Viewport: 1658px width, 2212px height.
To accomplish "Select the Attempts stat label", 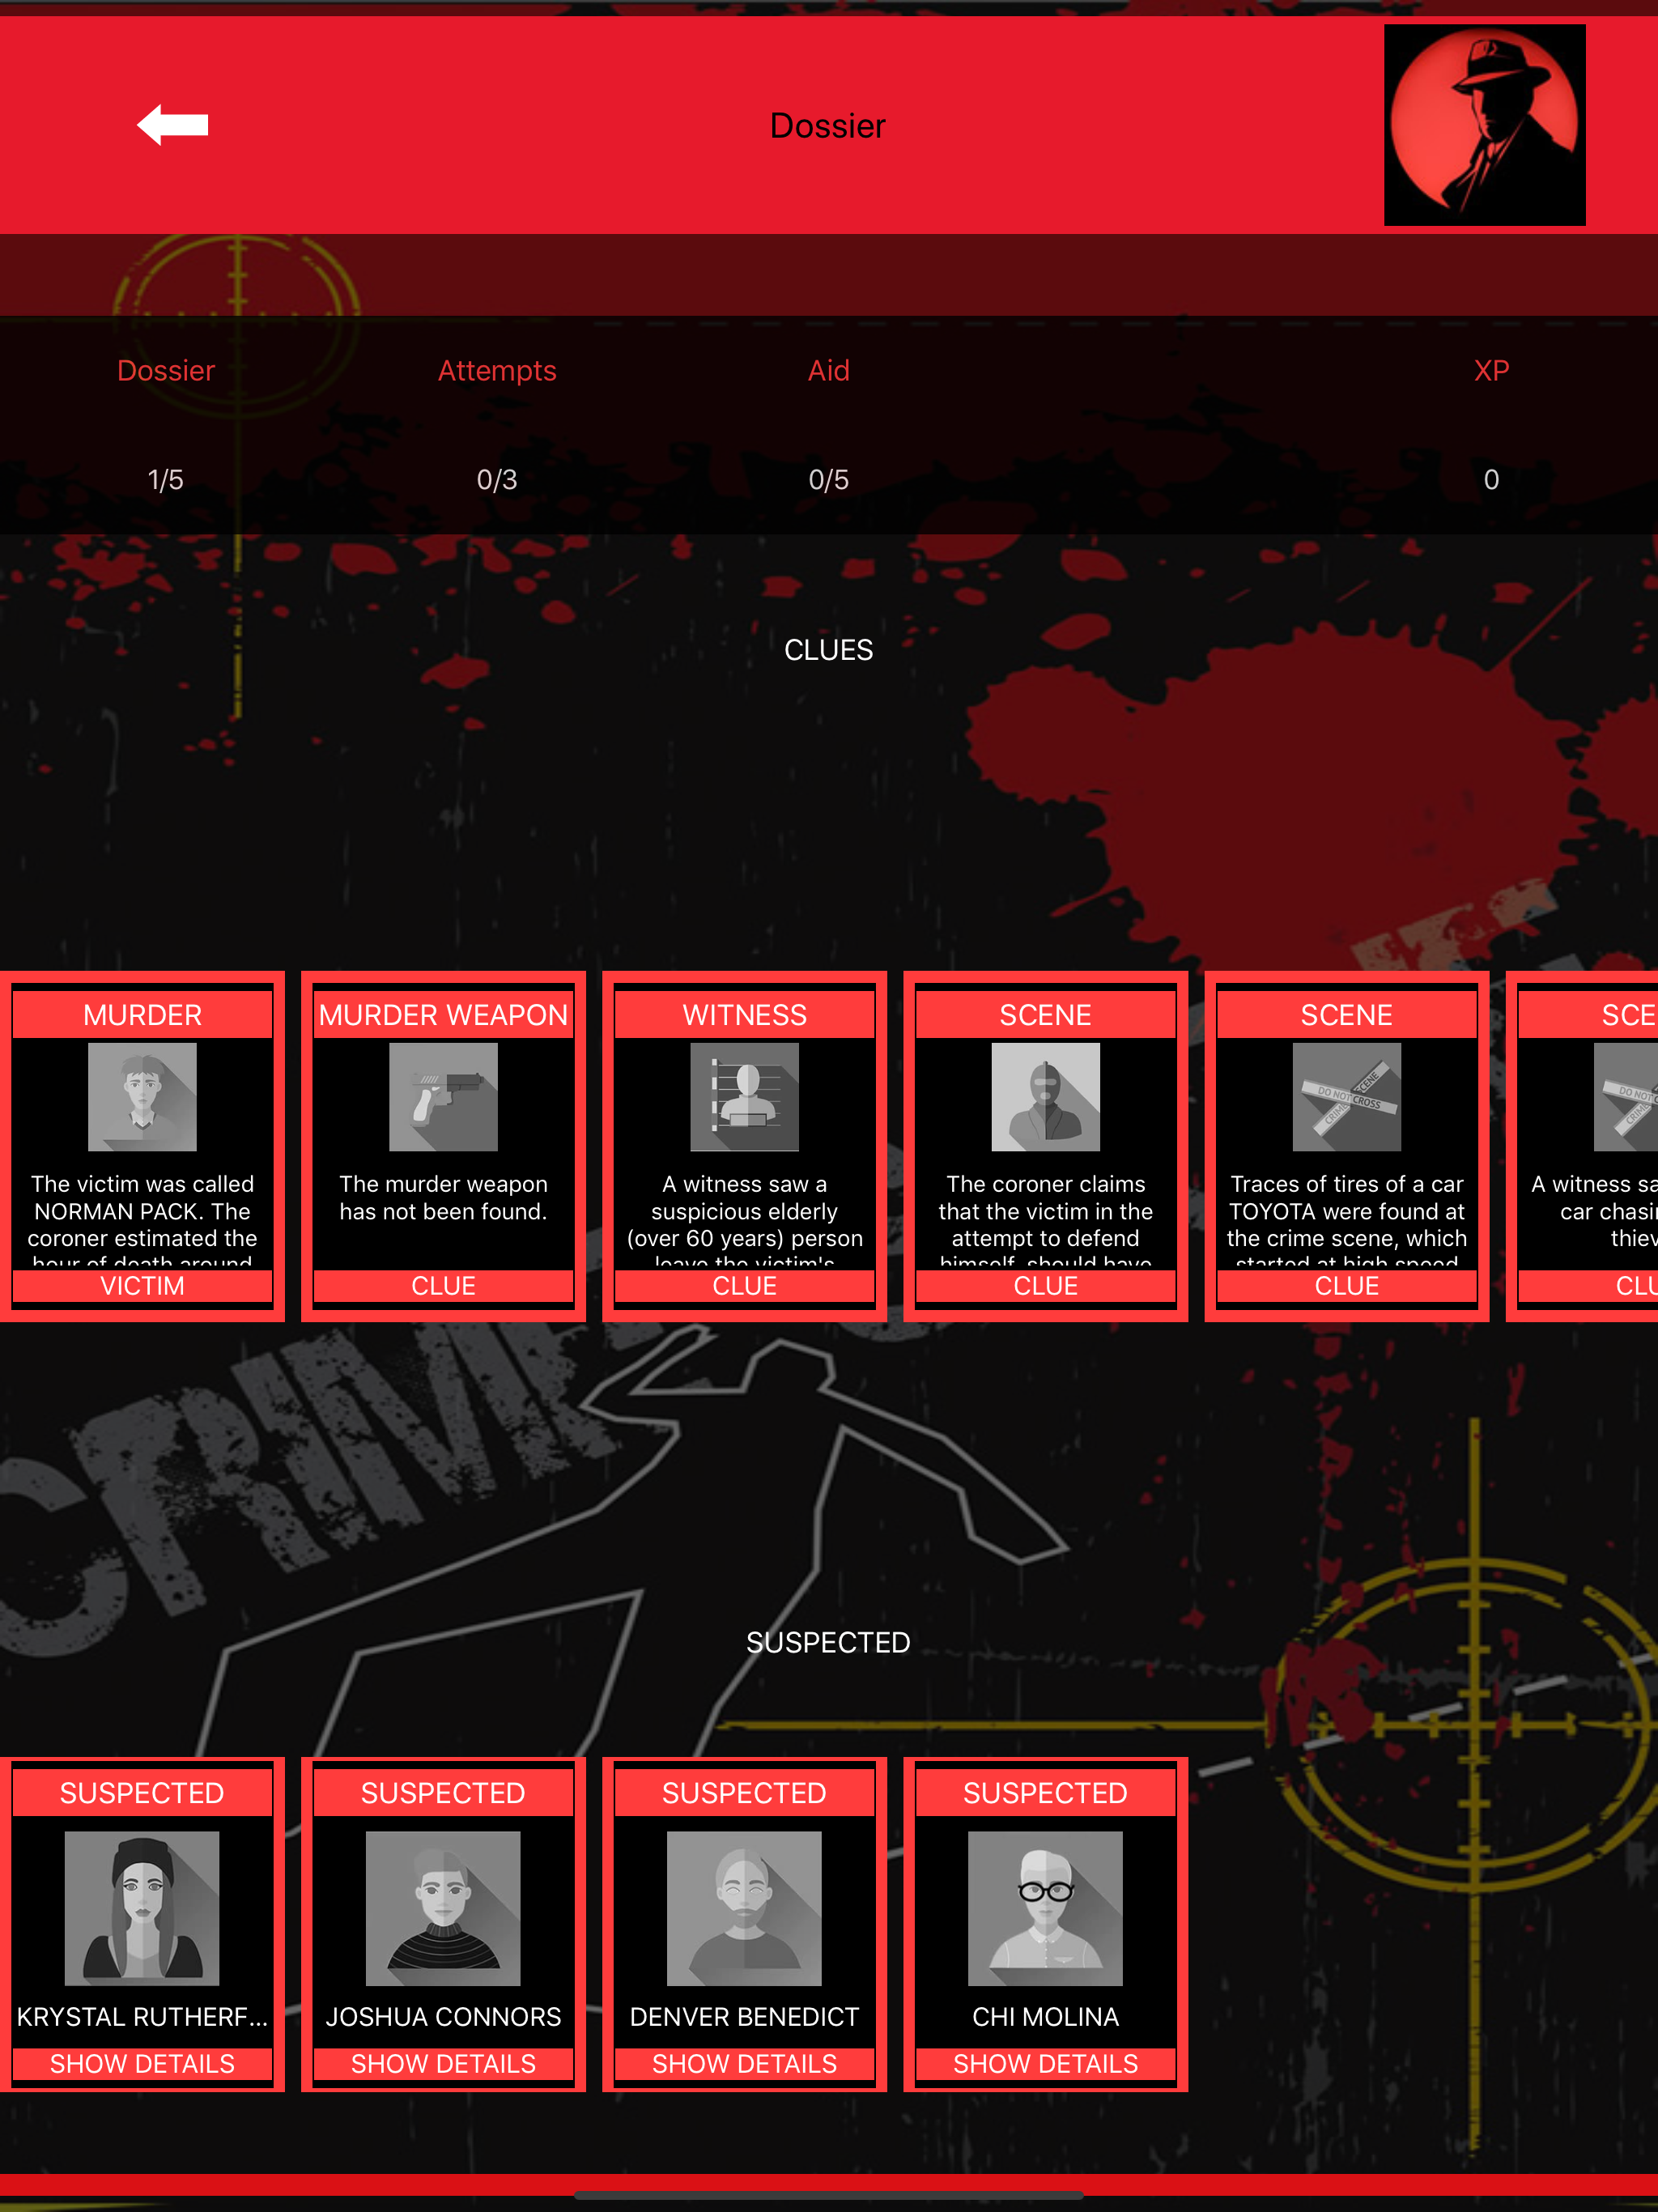I will [497, 371].
